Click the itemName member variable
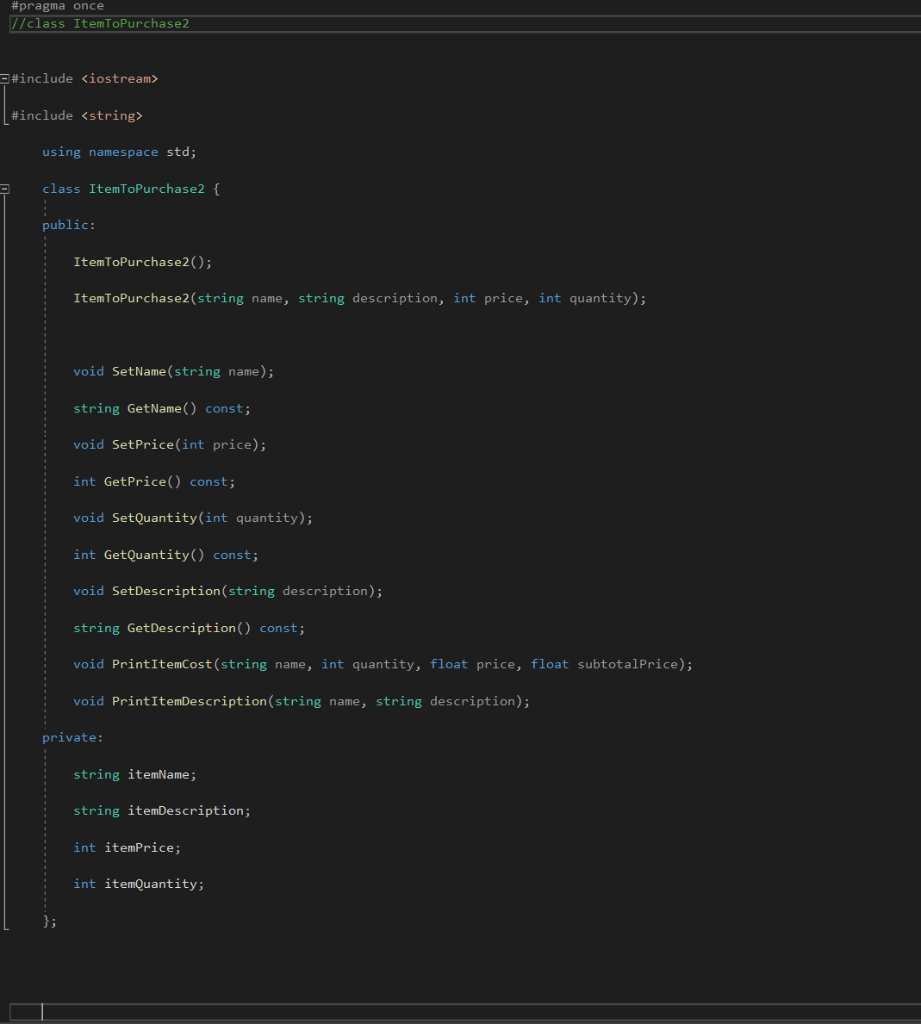This screenshot has width=921, height=1024. [x=155, y=774]
